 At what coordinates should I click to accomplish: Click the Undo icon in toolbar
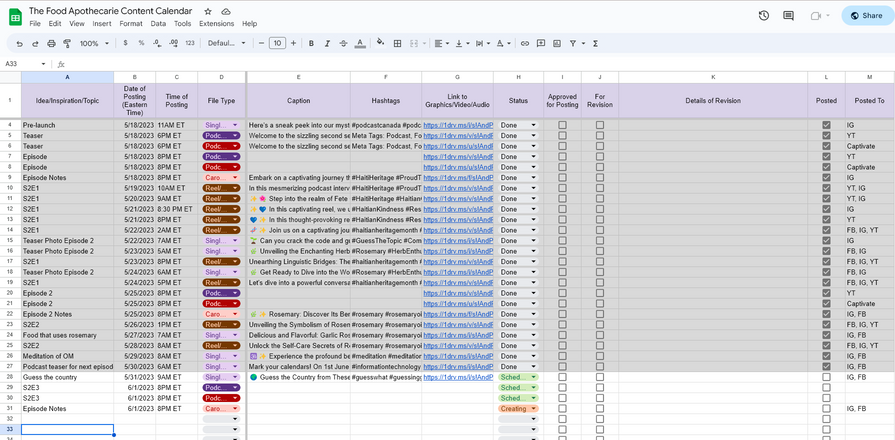click(x=19, y=43)
